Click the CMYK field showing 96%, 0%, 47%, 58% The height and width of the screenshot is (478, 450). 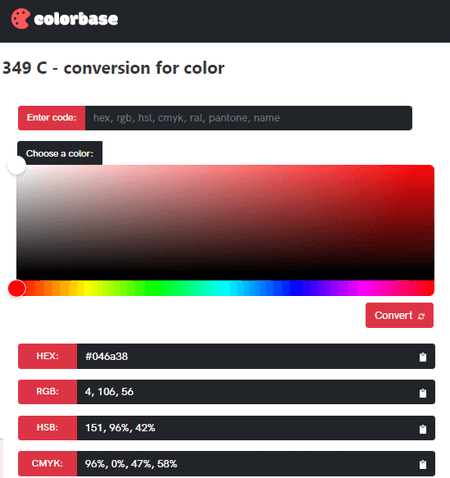coord(256,464)
